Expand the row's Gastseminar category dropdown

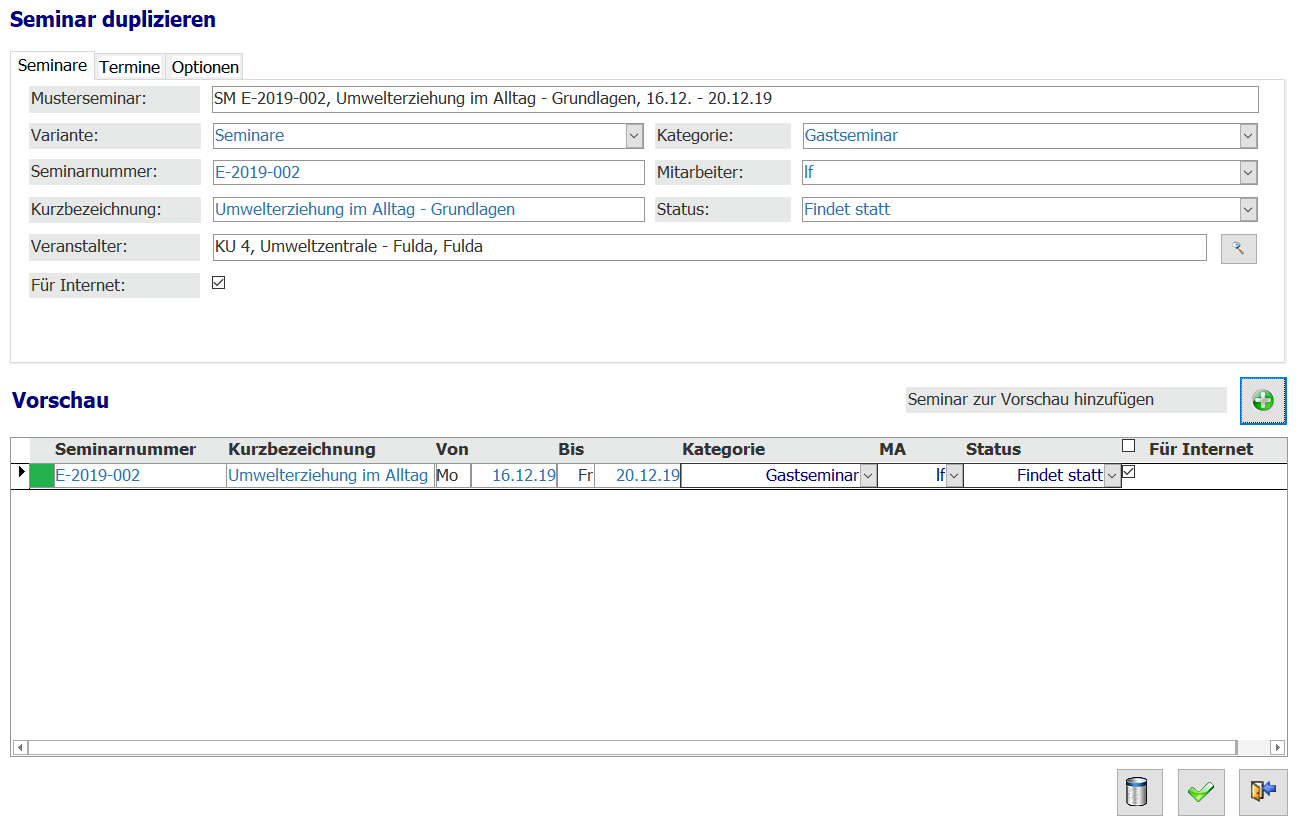pyautogui.click(x=868, y=476)
